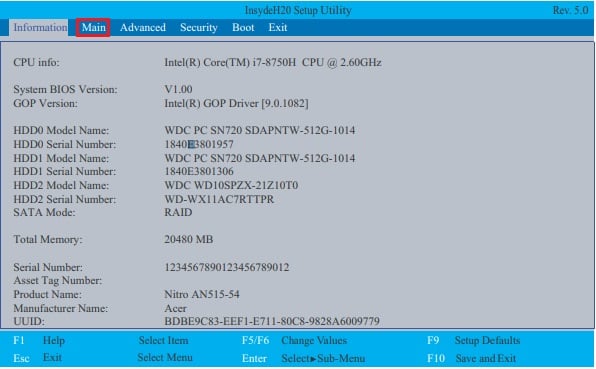Click the F5/F6 Change Values hint

point(294,340)
